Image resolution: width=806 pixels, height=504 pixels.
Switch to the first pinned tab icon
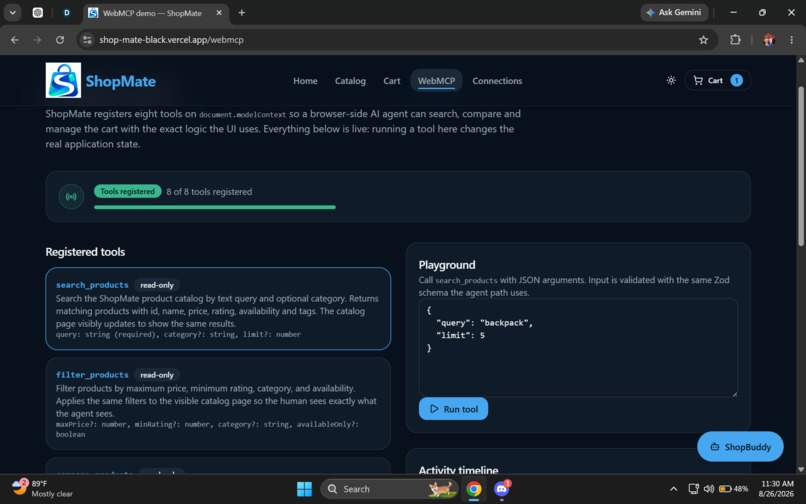coord(38,13)
